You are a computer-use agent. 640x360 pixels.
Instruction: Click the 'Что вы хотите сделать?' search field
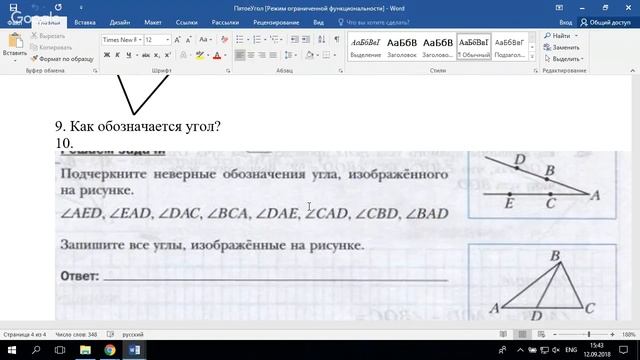pos(373,22)
